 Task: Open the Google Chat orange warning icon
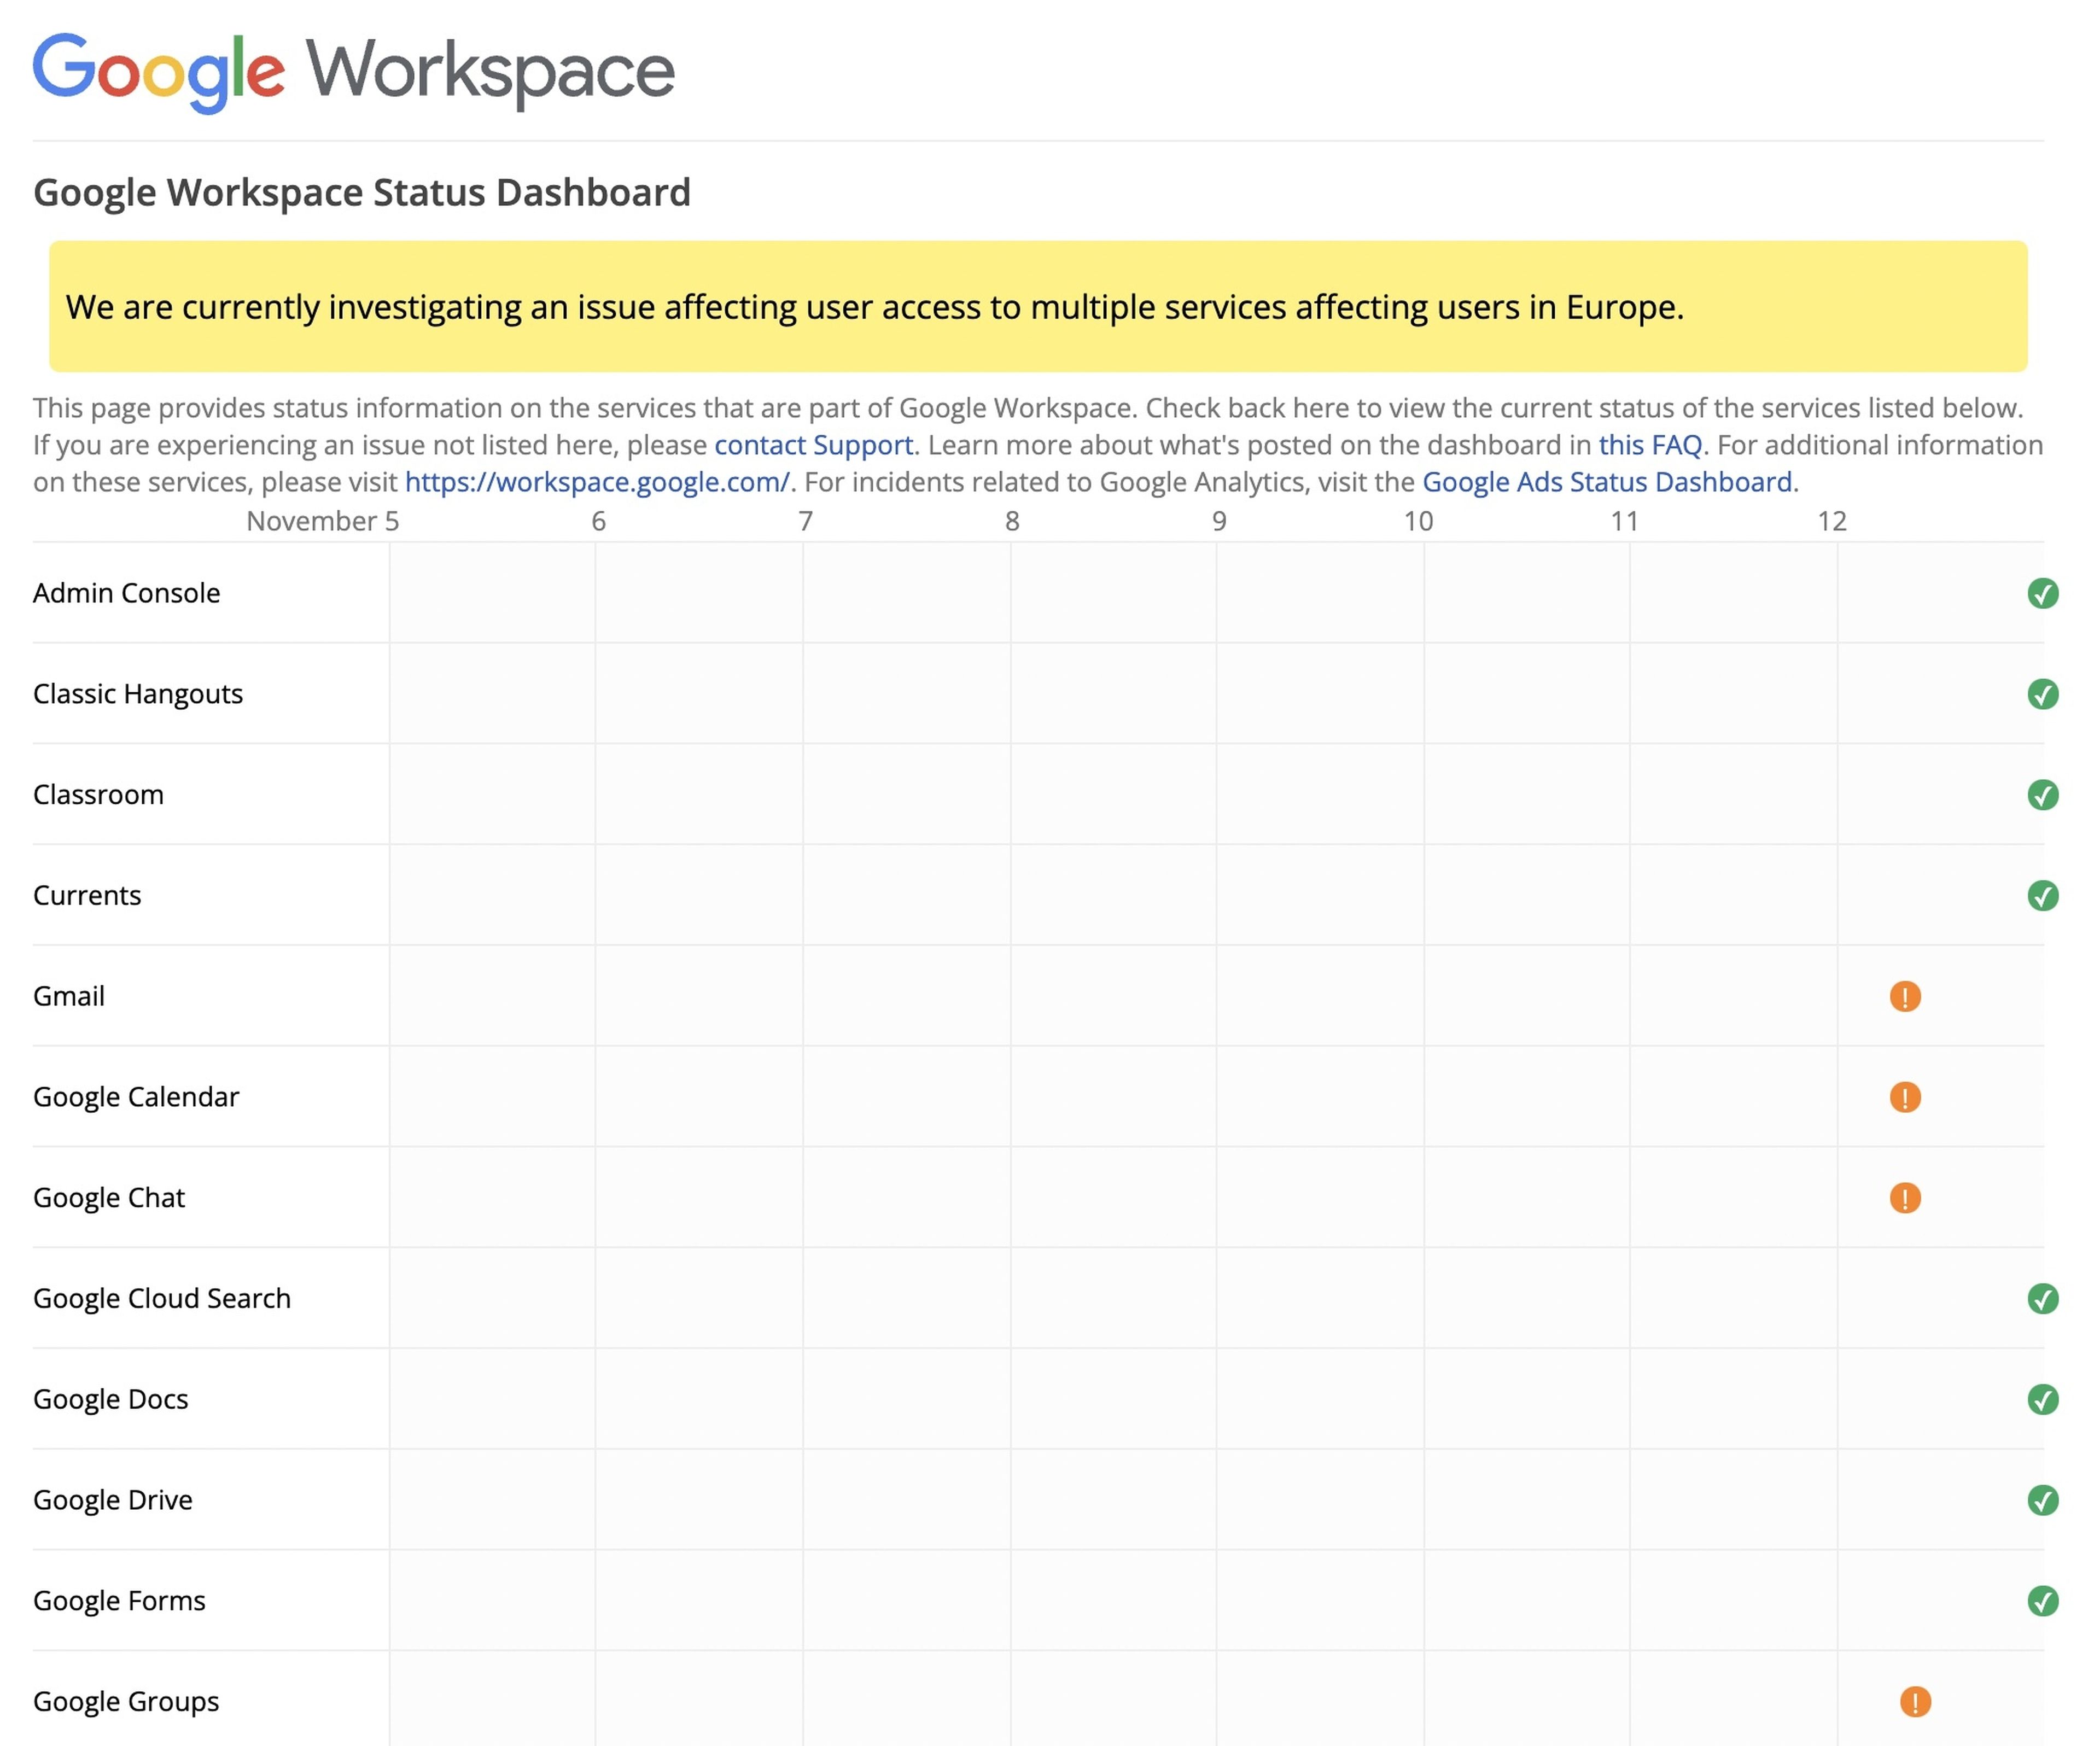click(1905, 1198)
